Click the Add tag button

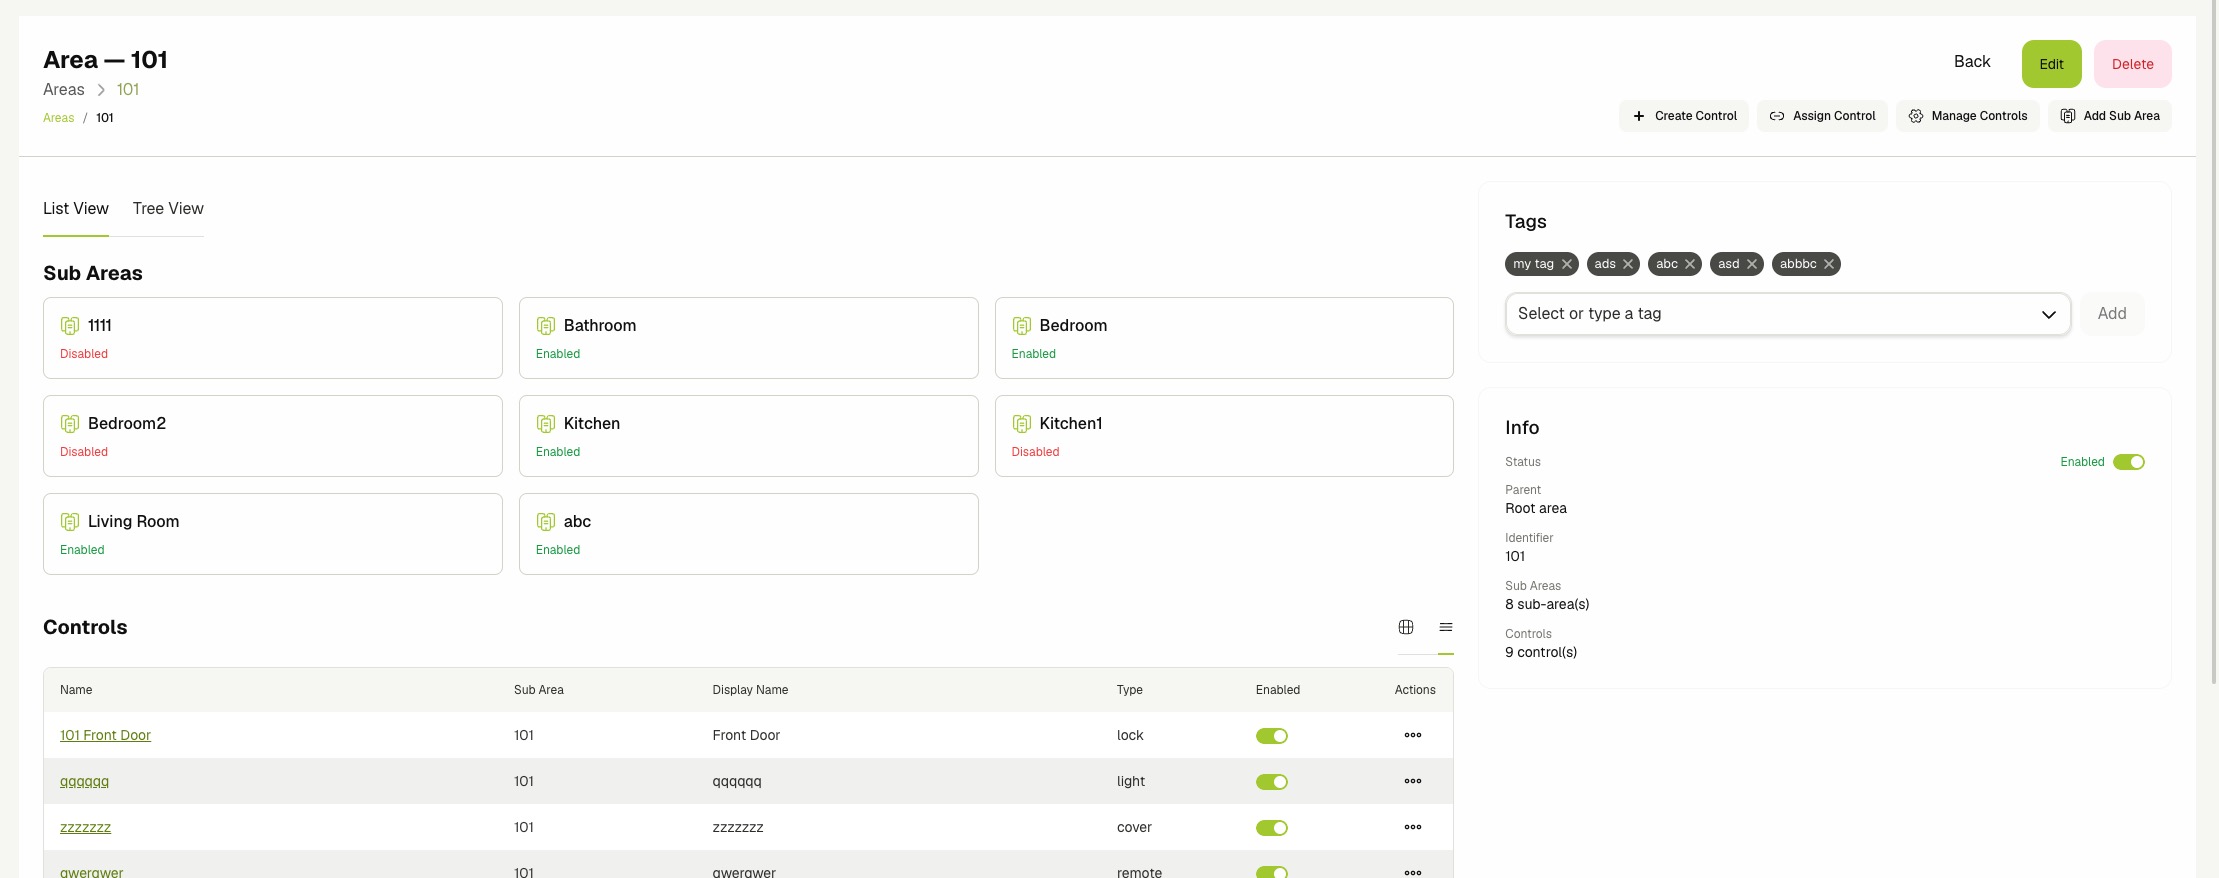pyautogui.click(x=2112, y=314)
